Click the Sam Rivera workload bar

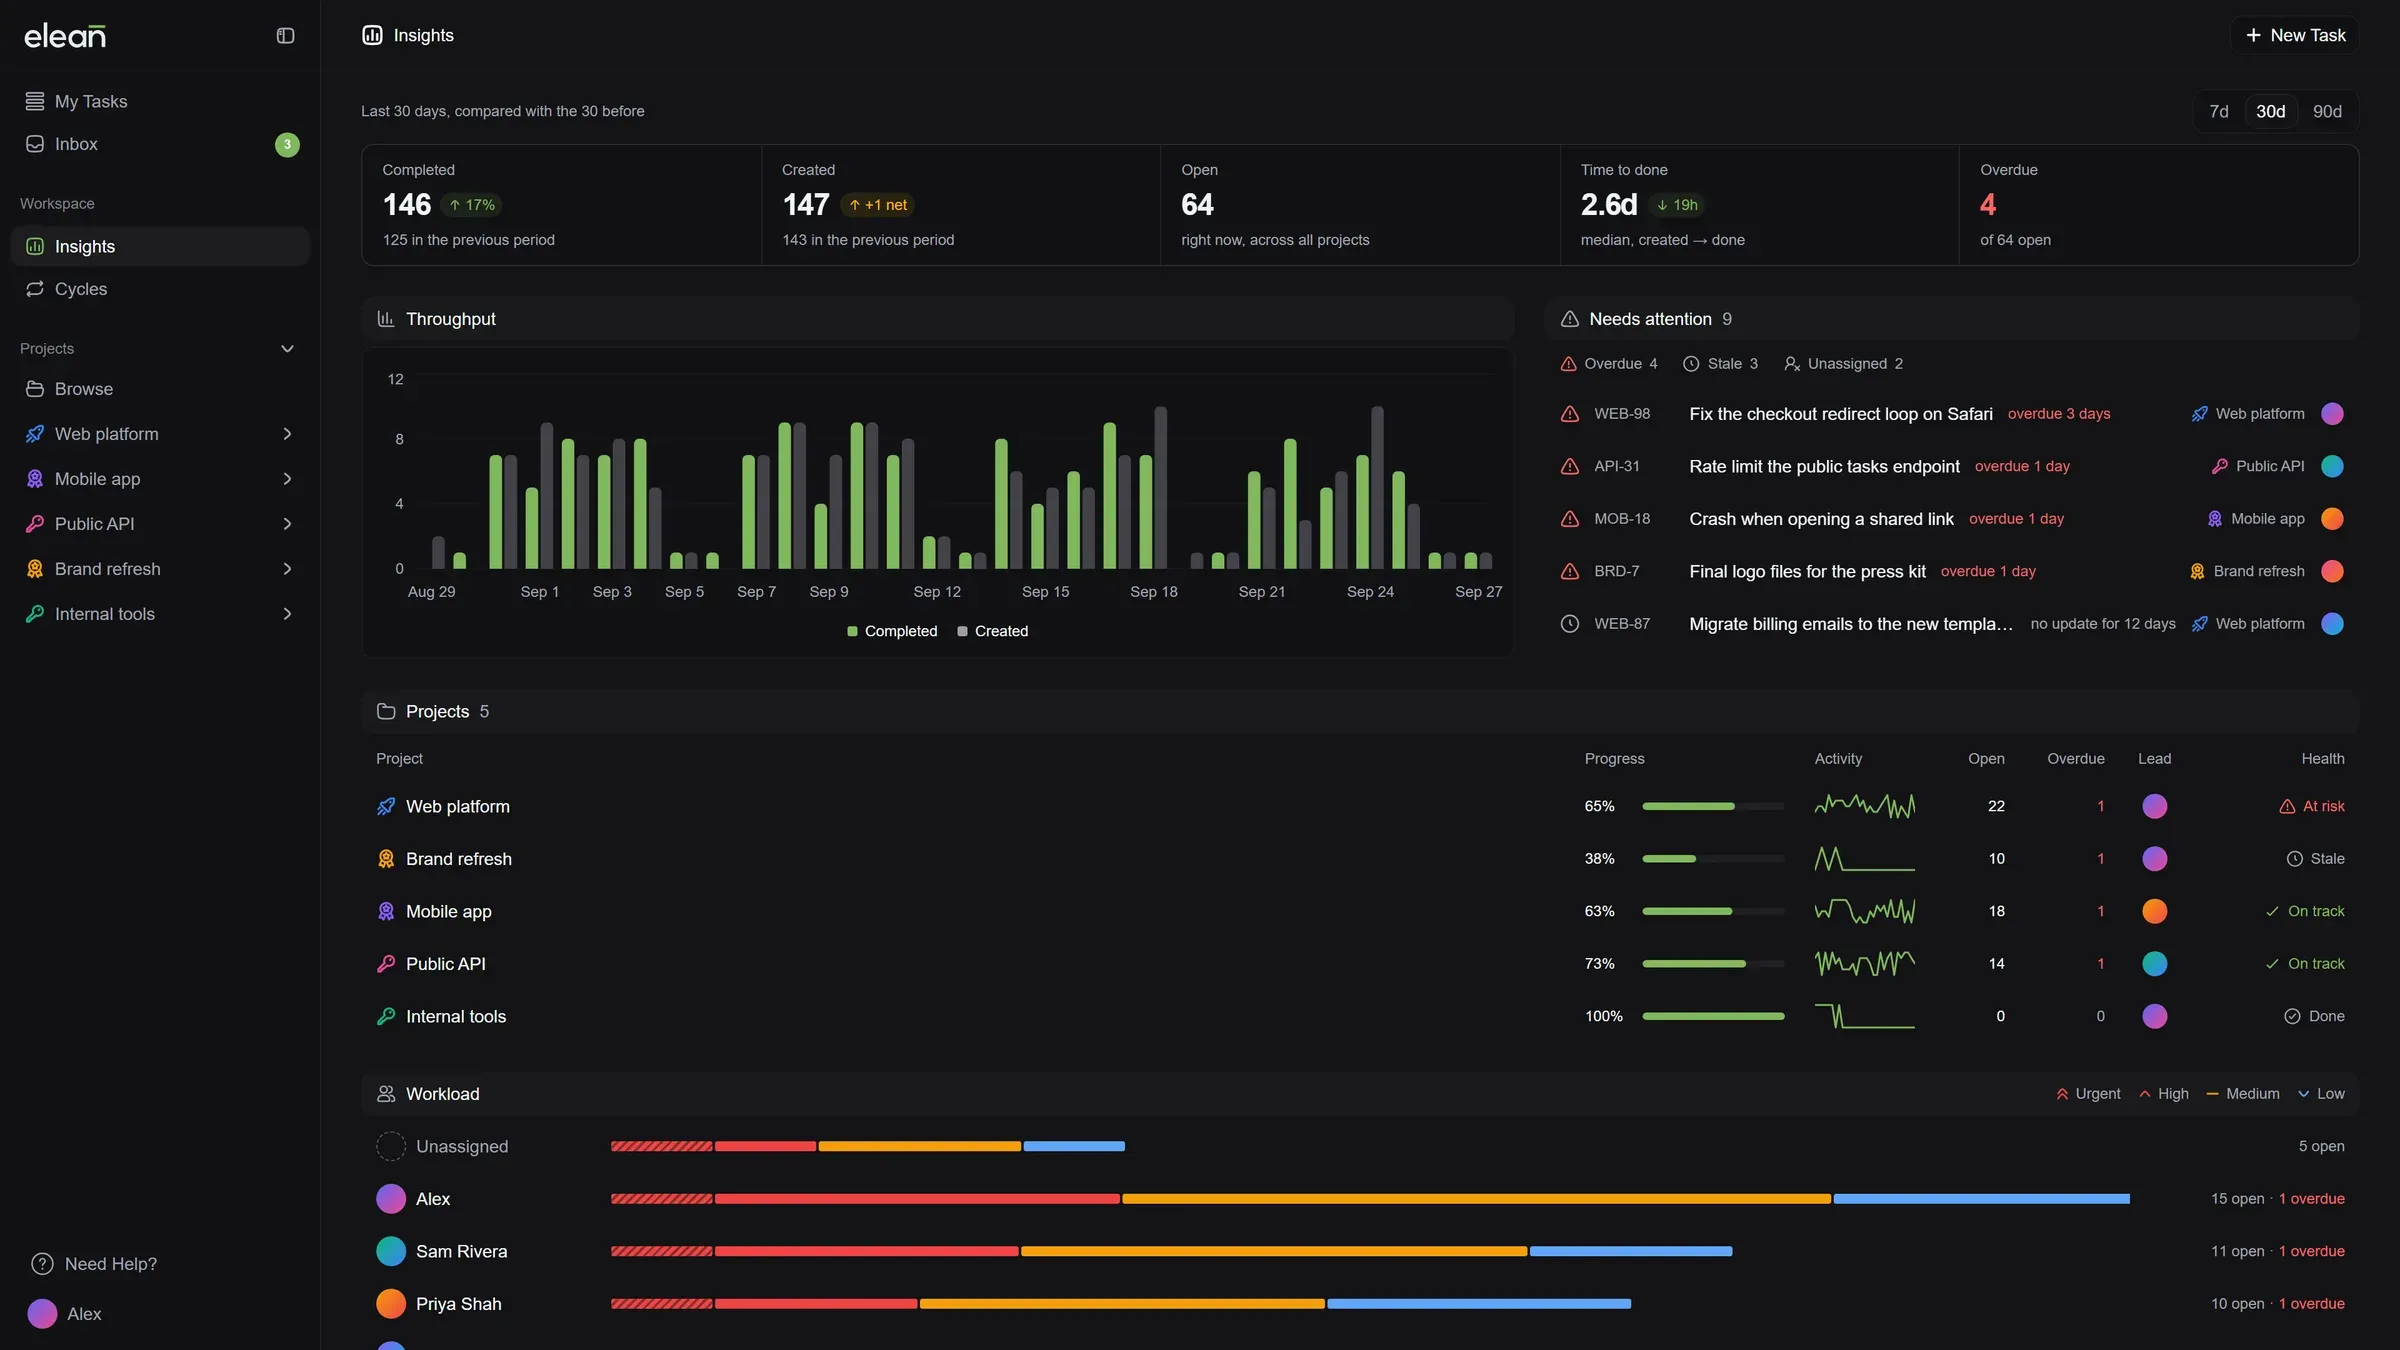pos(1171,1251)
